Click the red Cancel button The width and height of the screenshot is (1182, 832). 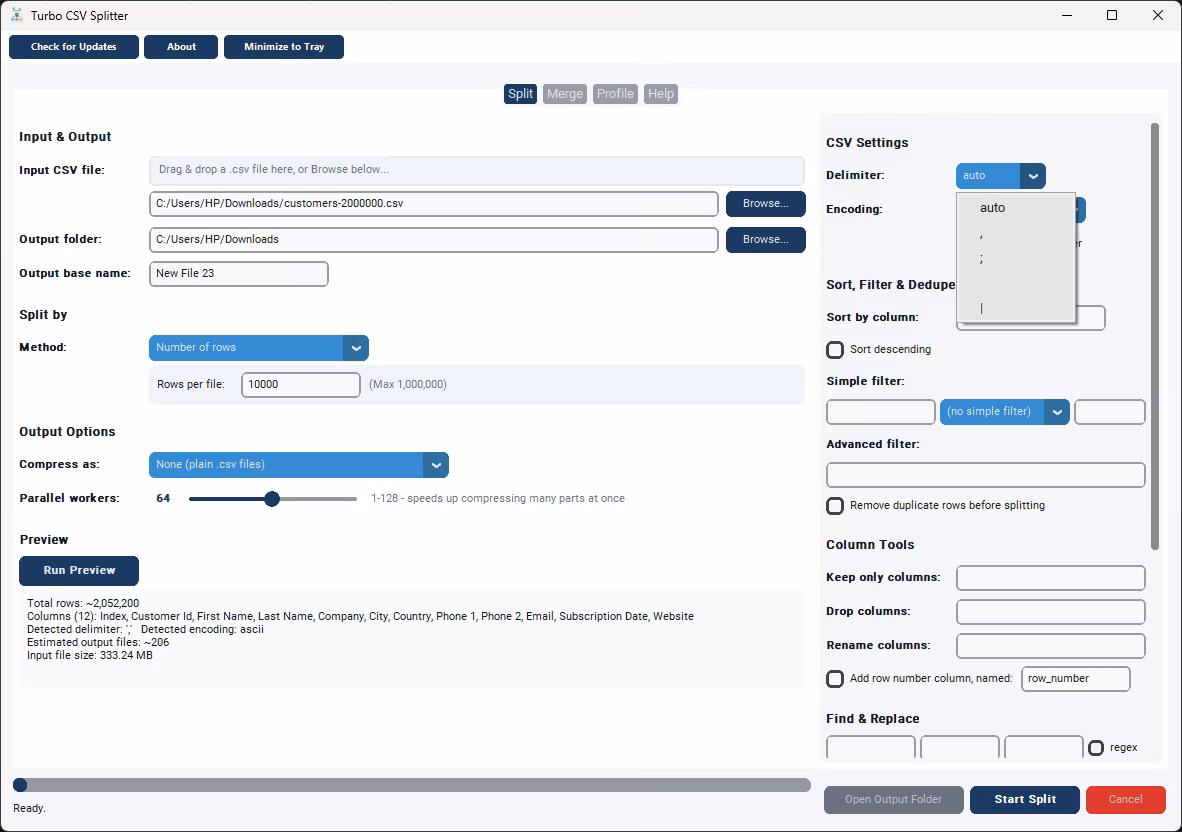[x=1125, y=800]
